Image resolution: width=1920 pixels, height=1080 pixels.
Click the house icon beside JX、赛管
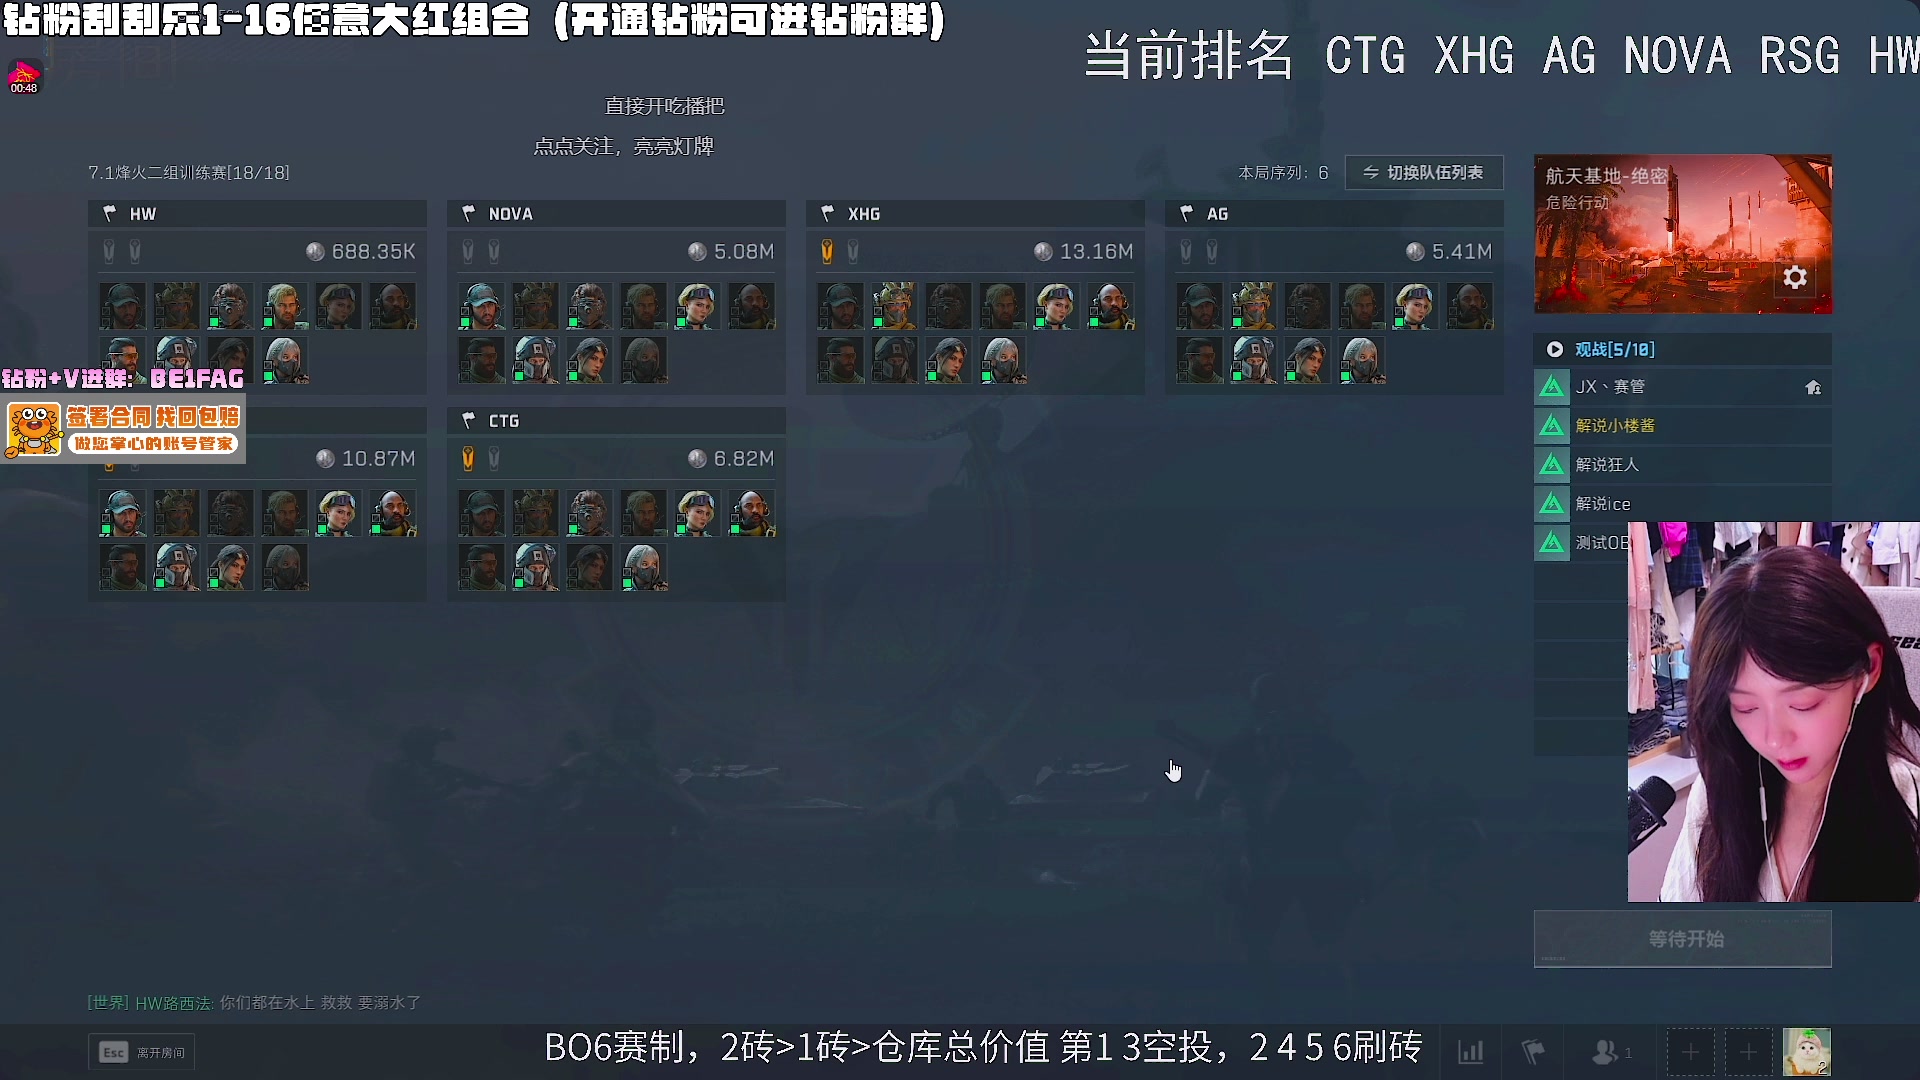1813,387
